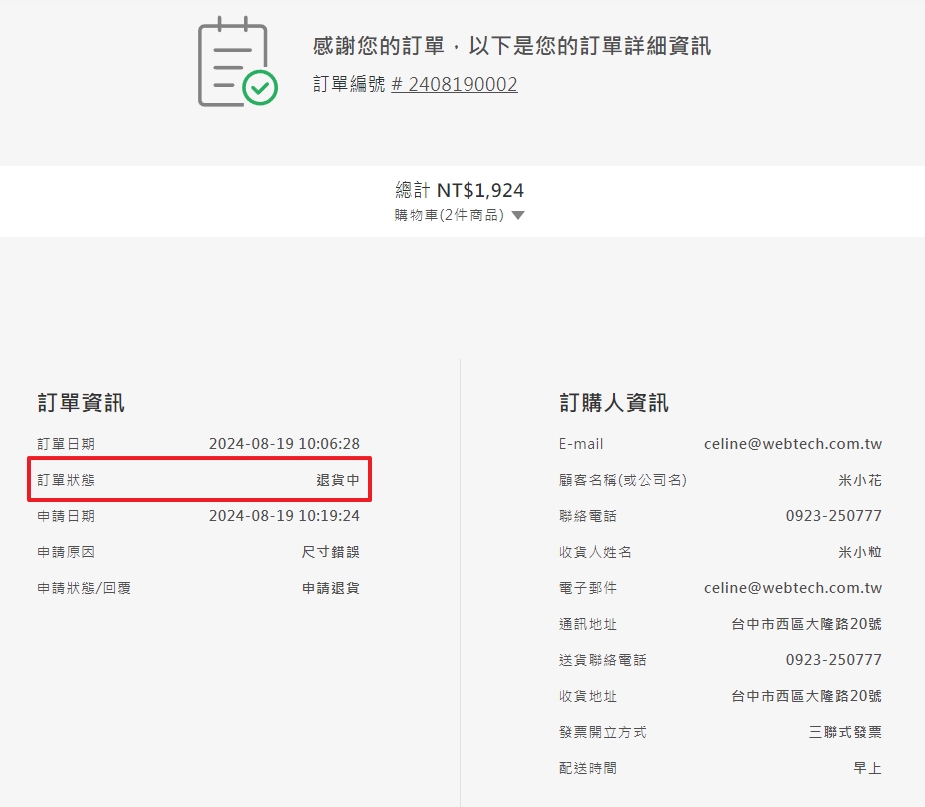Image resolution: width=925 pixels, height=807 pixels.
Task: Select the 三聯式發票 invoice type value
Action: click(845, 732)
